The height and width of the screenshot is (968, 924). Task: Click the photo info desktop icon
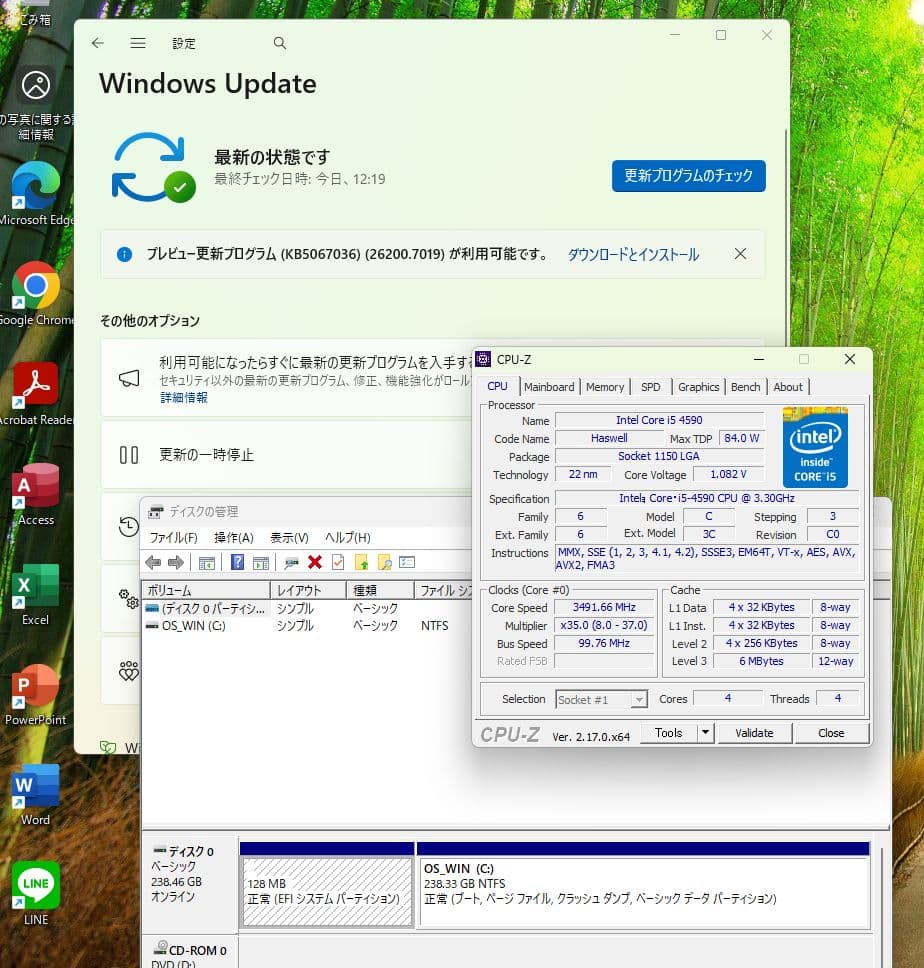(36, 105)
